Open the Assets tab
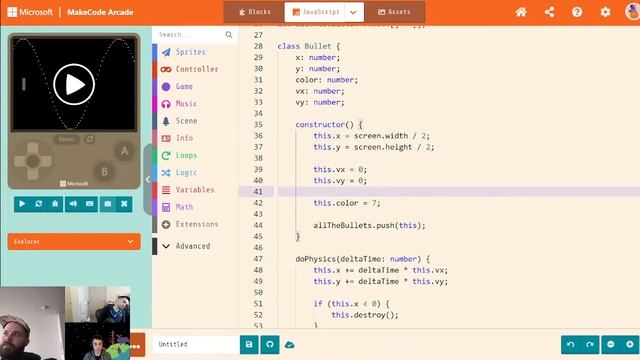 coord(394,12)
